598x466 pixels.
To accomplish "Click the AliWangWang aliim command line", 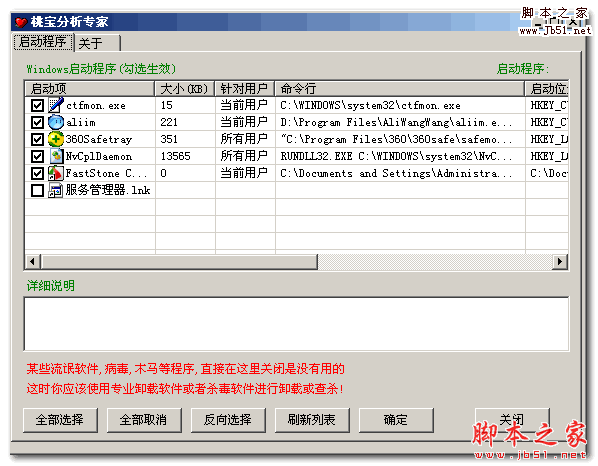I will coord(396,122).
